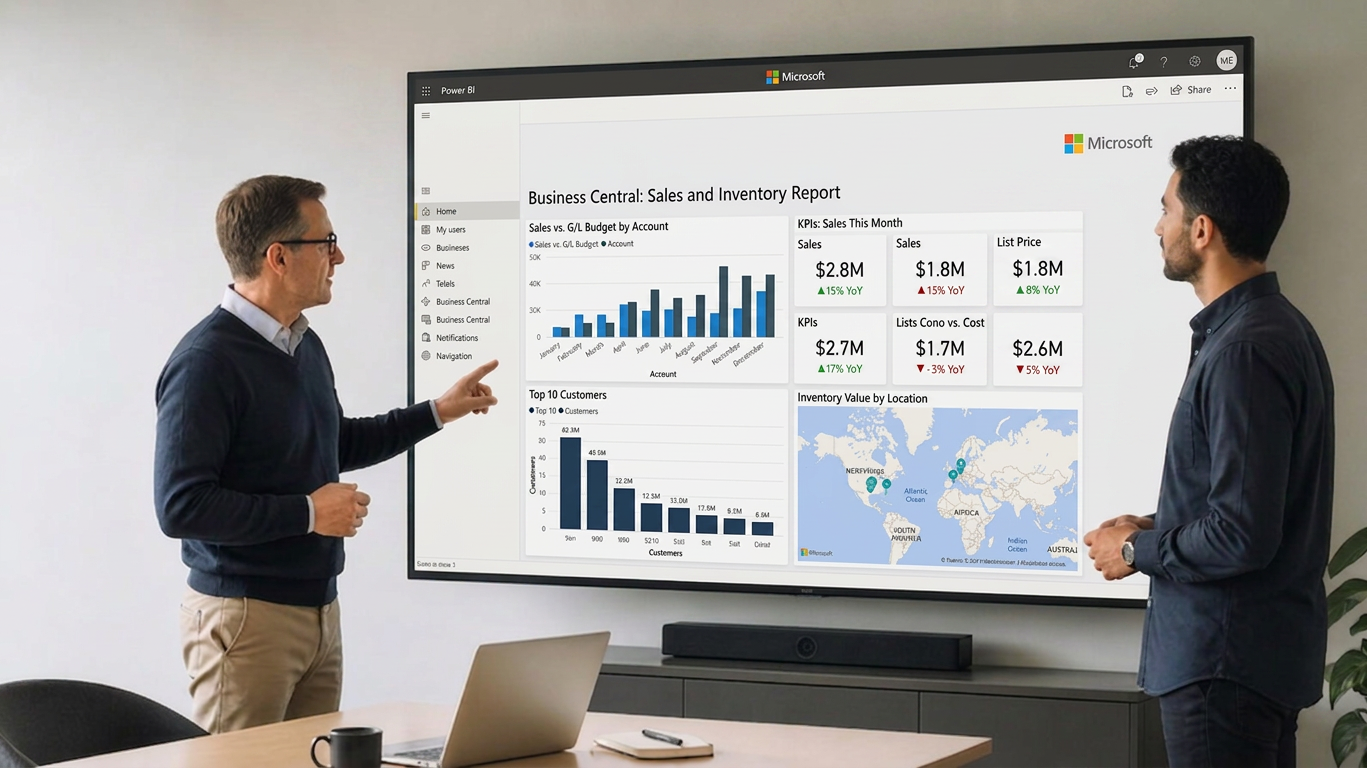Click the Microsoft logo in the top bar
Viewport: 1367px width, 768px height.
pos(796,76)
